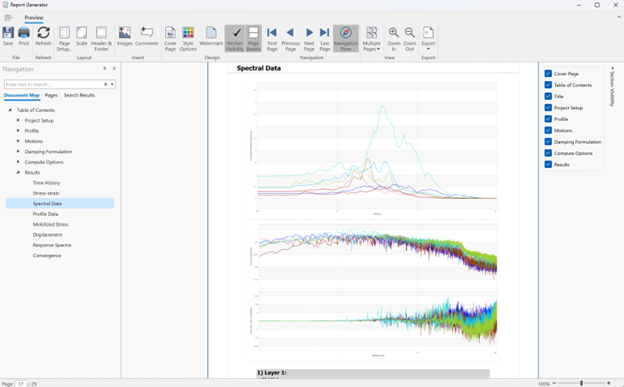Select Convergence in document map
This screenshot has width=624, height=387.
[47, 255]
